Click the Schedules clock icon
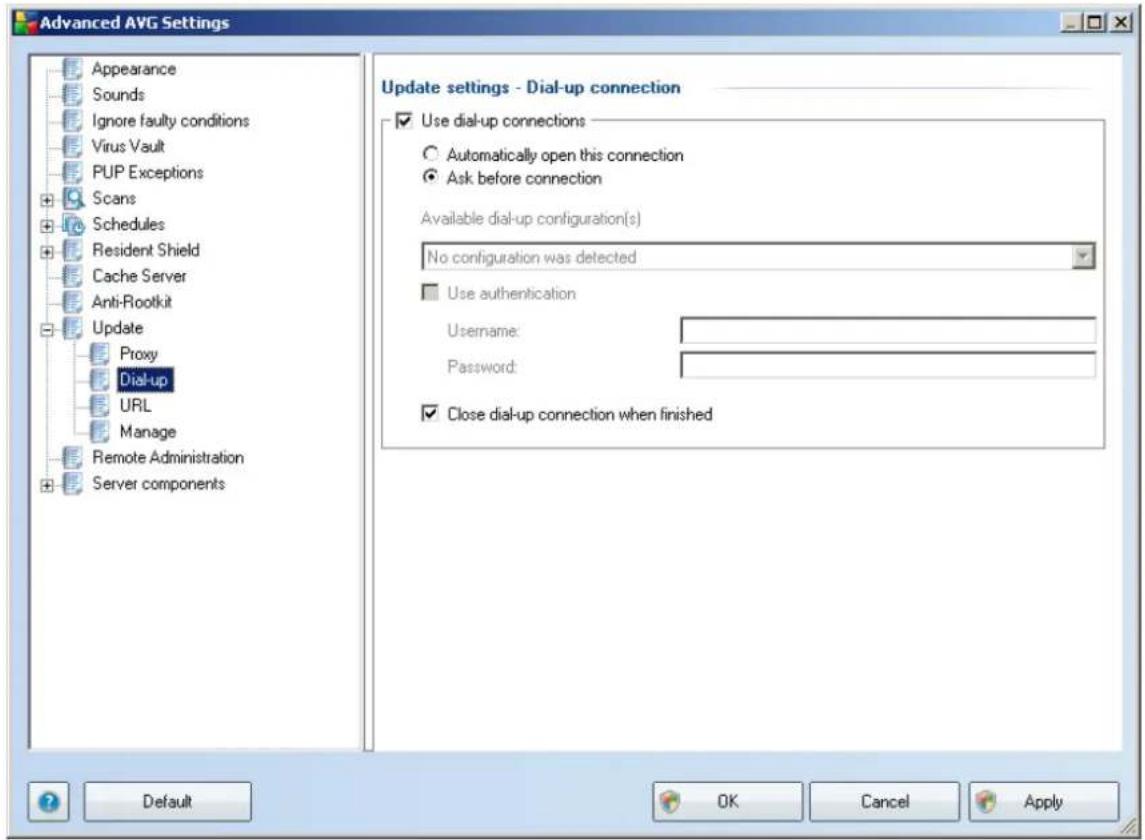Image resolution: width=1145 pixels, height=840 pixels. [x=73, y=224]
